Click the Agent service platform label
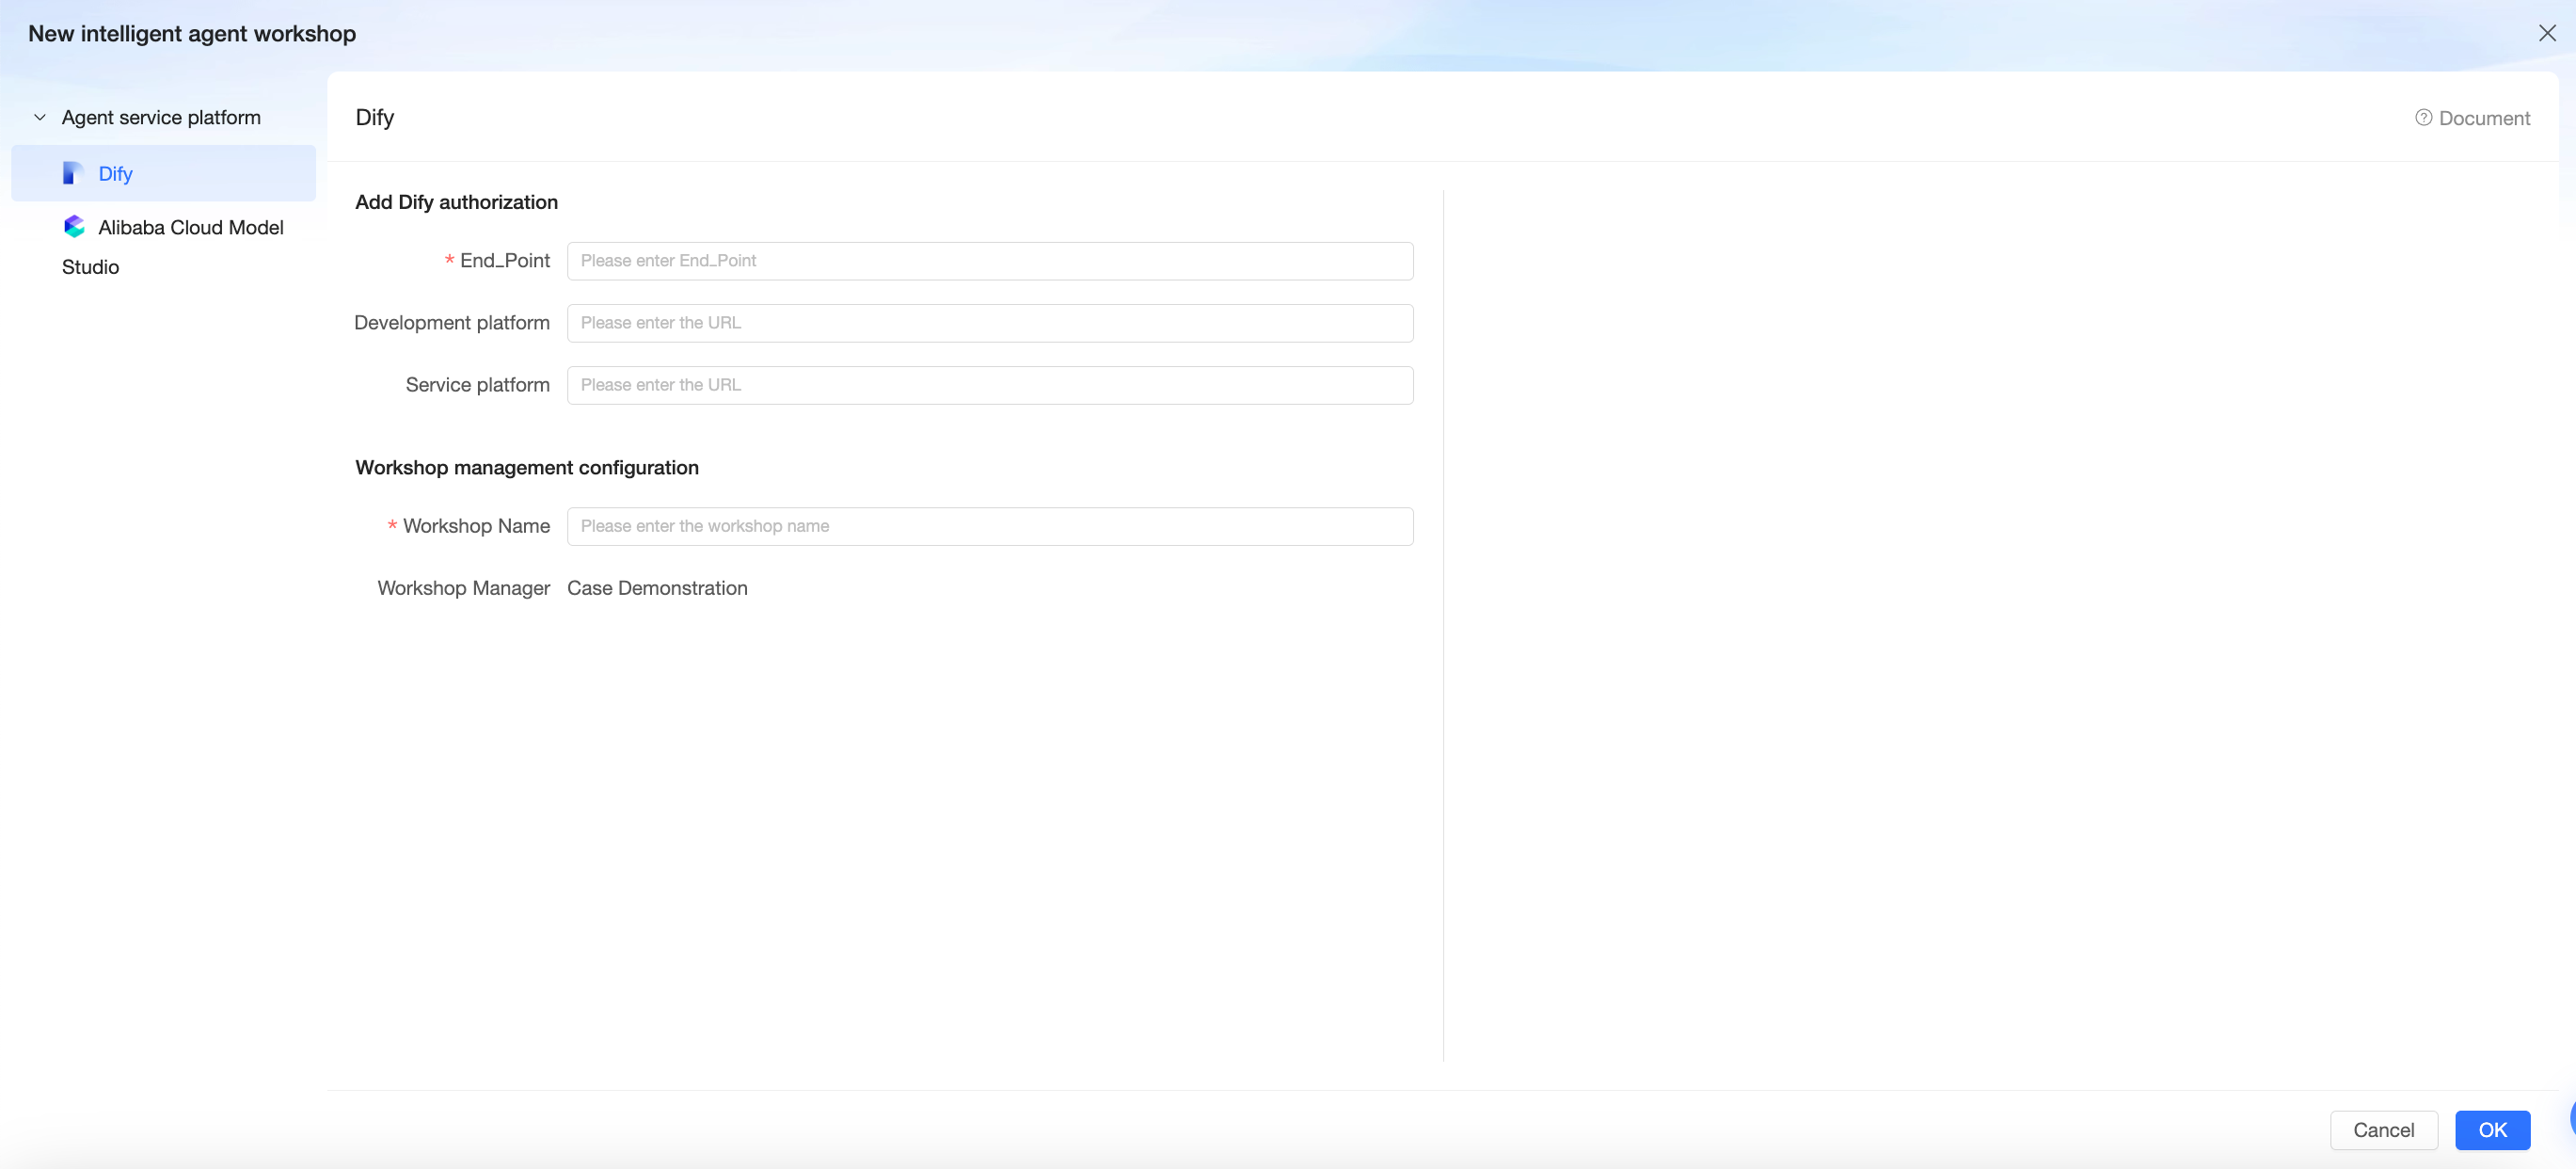The height and width of the screenshot is (1169, 2576). [161, 117]
